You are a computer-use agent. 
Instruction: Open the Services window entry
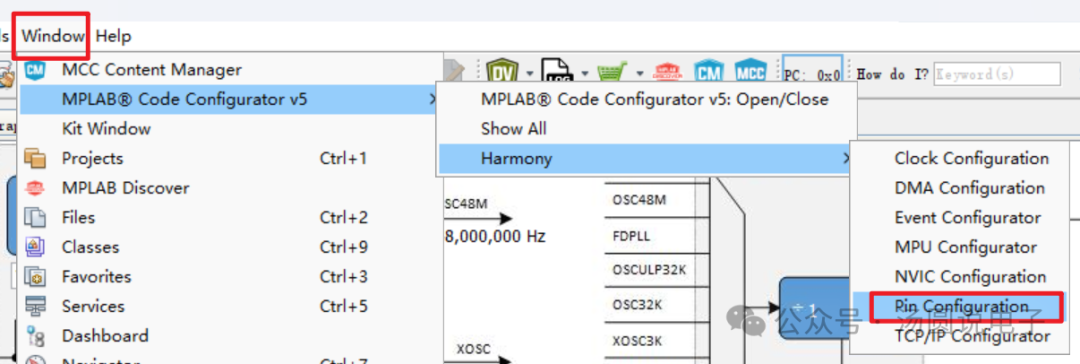pos(93,307)
